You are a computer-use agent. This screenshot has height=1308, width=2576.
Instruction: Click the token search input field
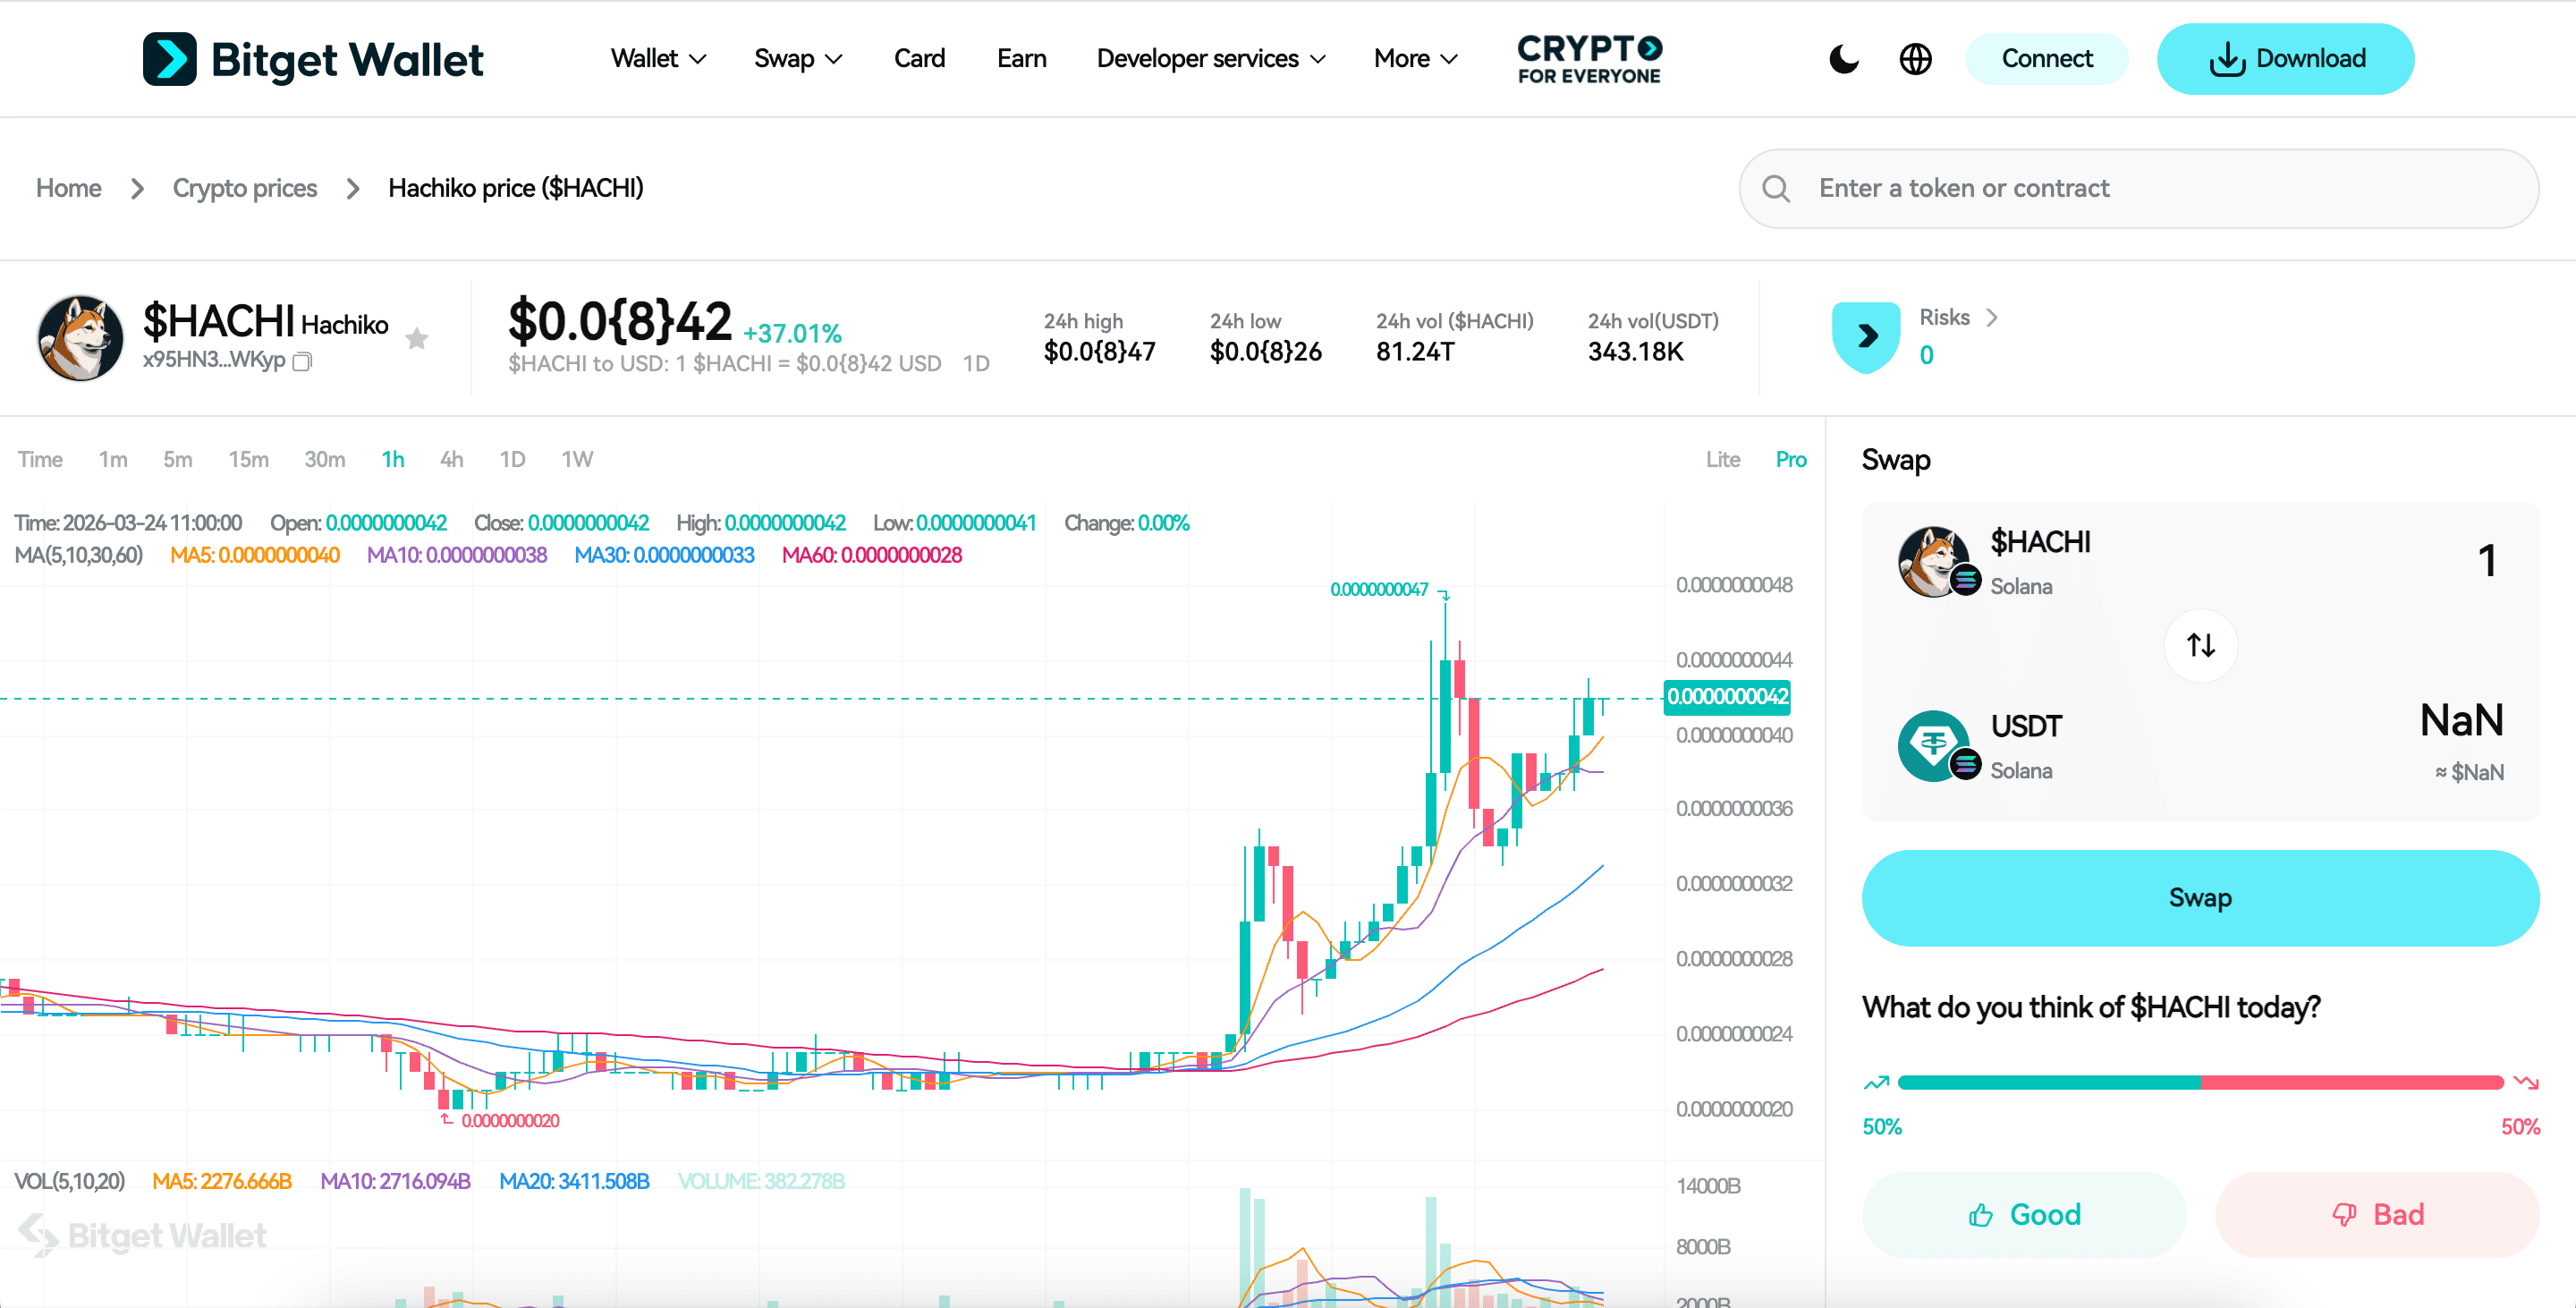pos(2100,188)
